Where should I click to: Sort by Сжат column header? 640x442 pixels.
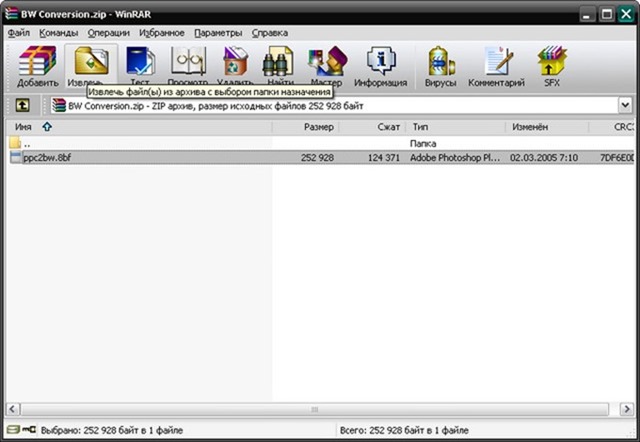click(x=372, y=127)
